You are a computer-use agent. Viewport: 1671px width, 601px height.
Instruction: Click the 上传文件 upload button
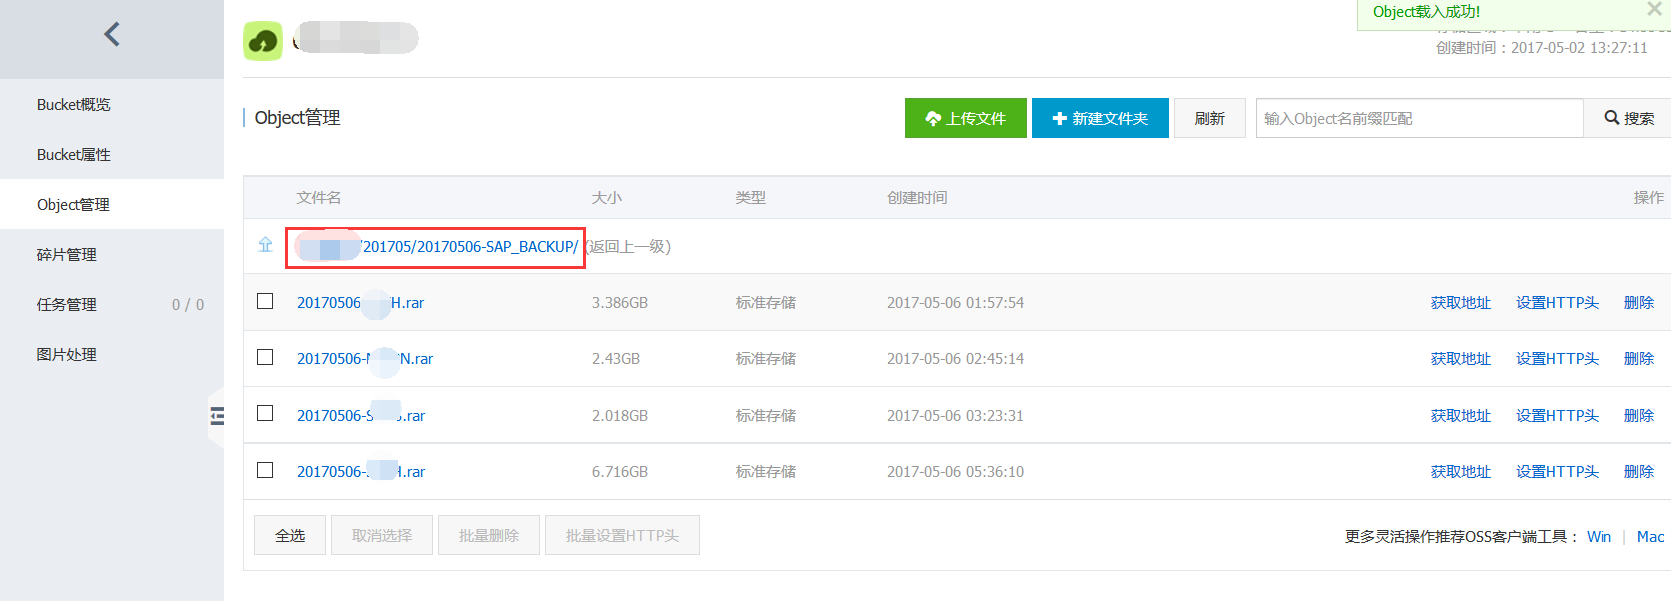(x=966, y=118)
